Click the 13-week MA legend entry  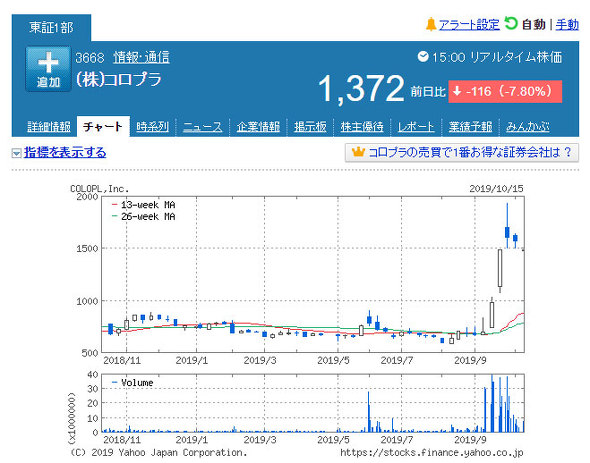144,205
